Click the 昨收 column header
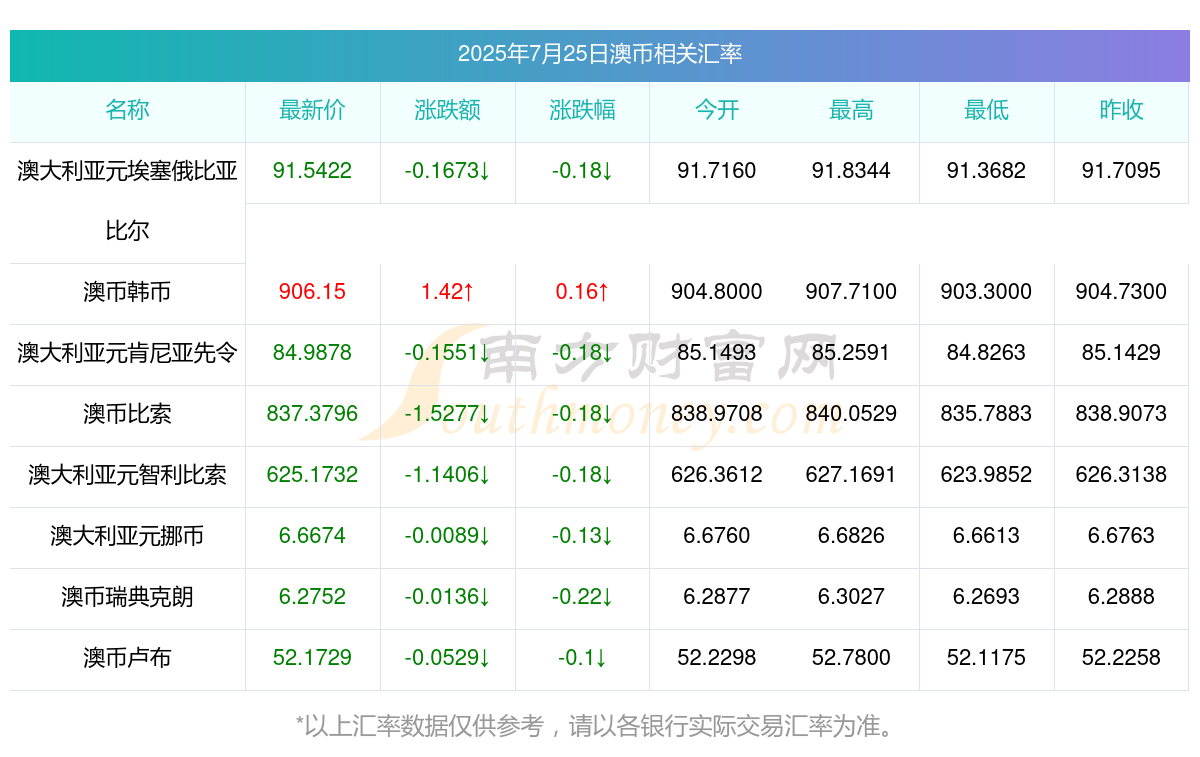This screenshot has width=1200, height=757. [1122, 110]
